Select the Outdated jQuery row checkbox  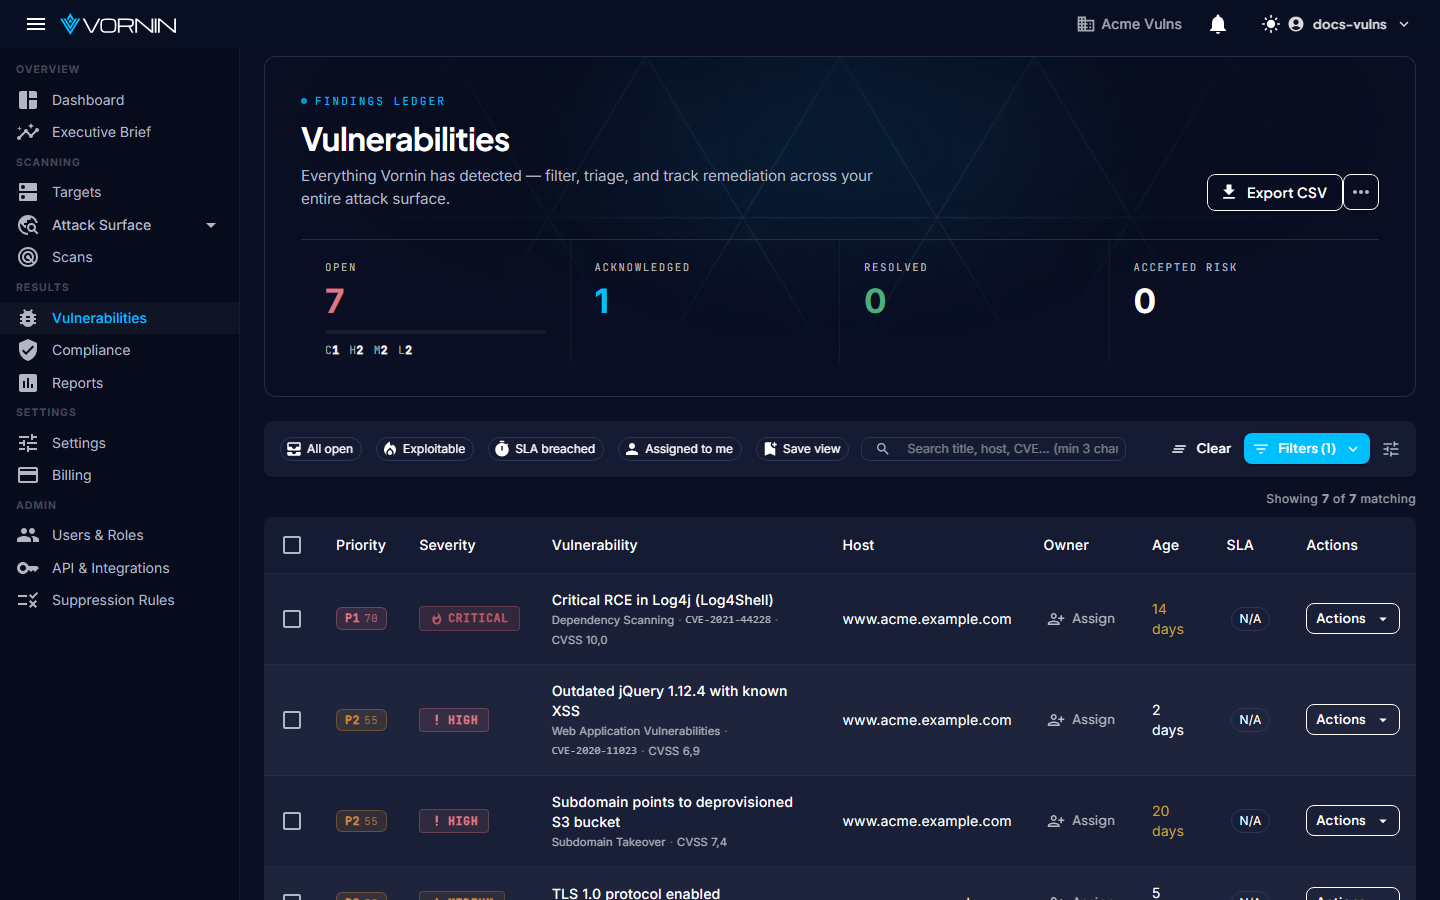(292, 720)
